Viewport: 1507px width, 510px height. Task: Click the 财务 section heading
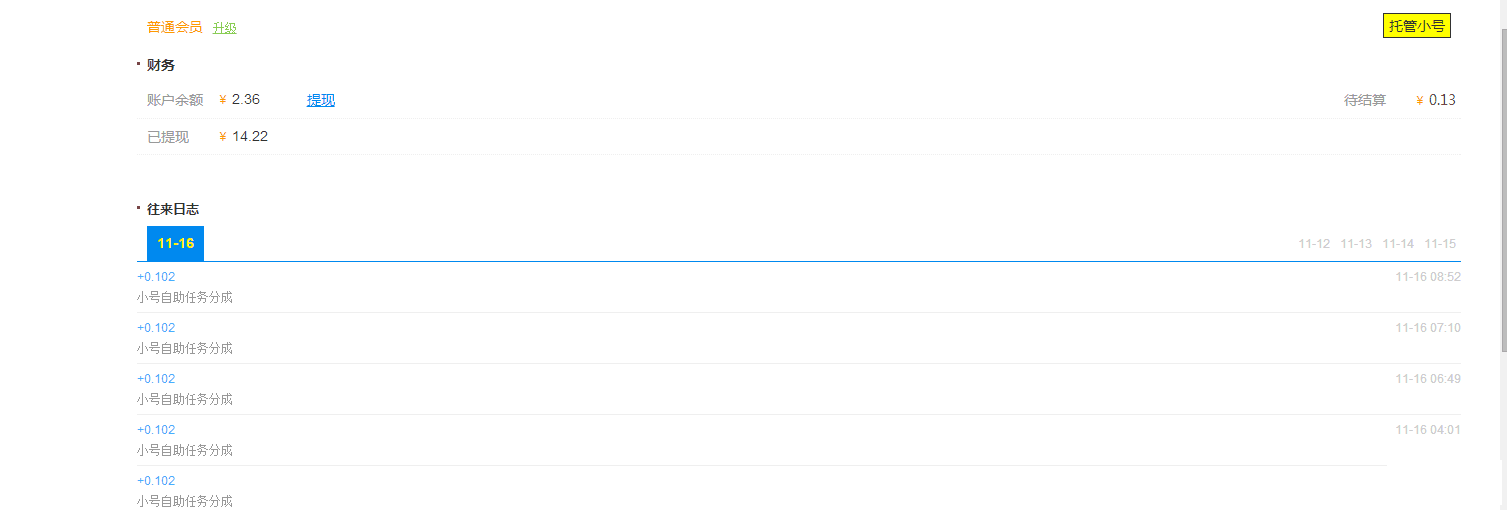click(161, 65)
